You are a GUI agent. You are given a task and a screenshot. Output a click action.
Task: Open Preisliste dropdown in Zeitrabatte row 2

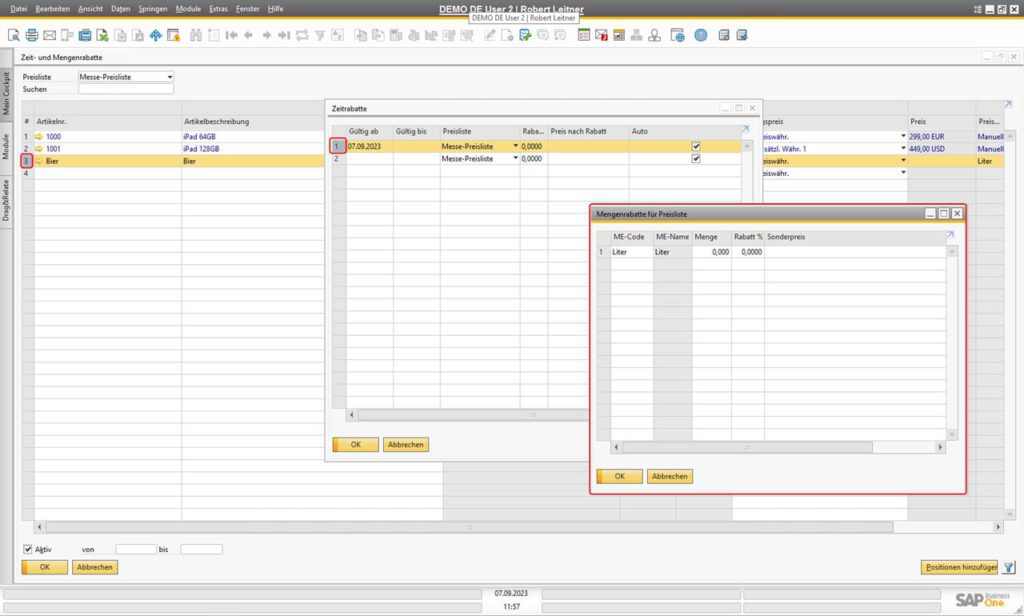click(x=515, y=159)
